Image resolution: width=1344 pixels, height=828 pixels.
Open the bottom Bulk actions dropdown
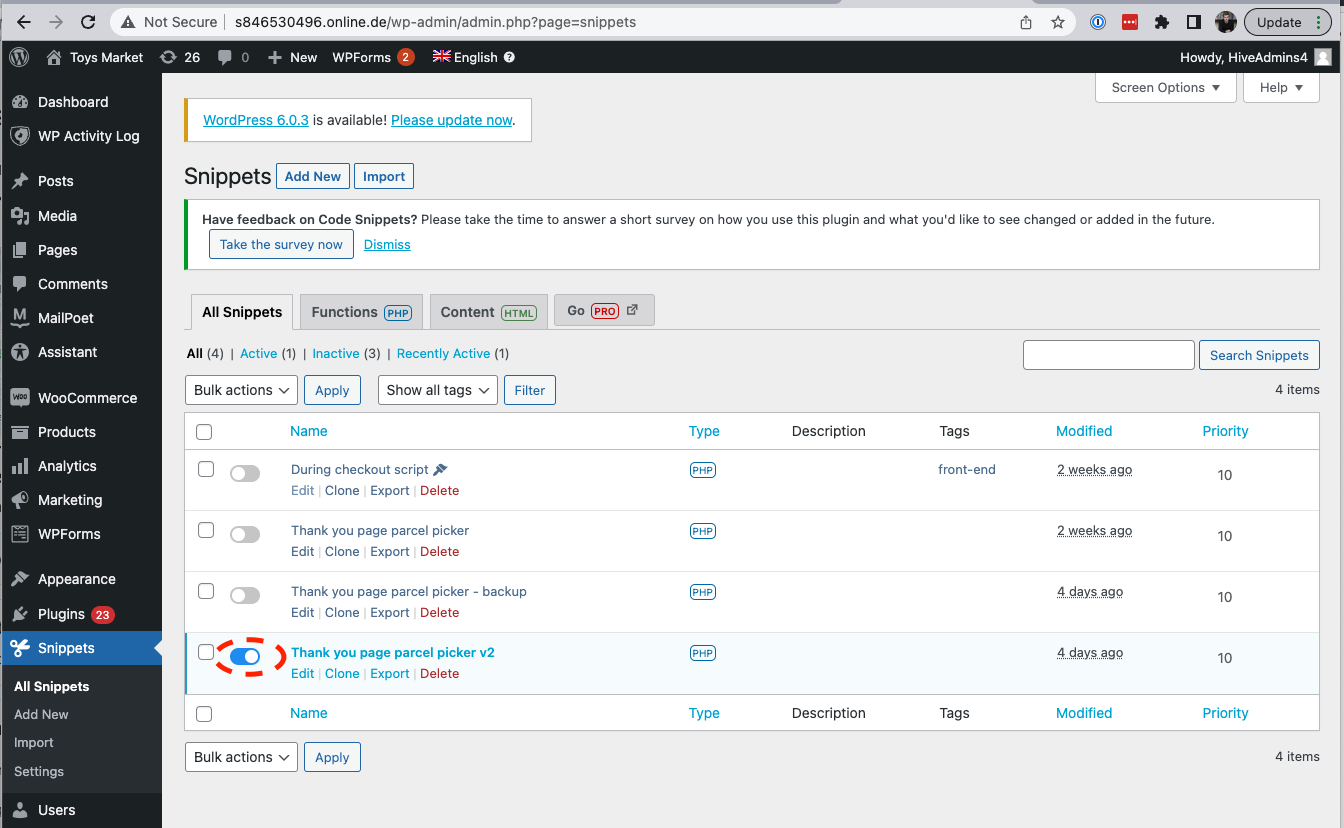pyautogui.click(x=241, y=757)
